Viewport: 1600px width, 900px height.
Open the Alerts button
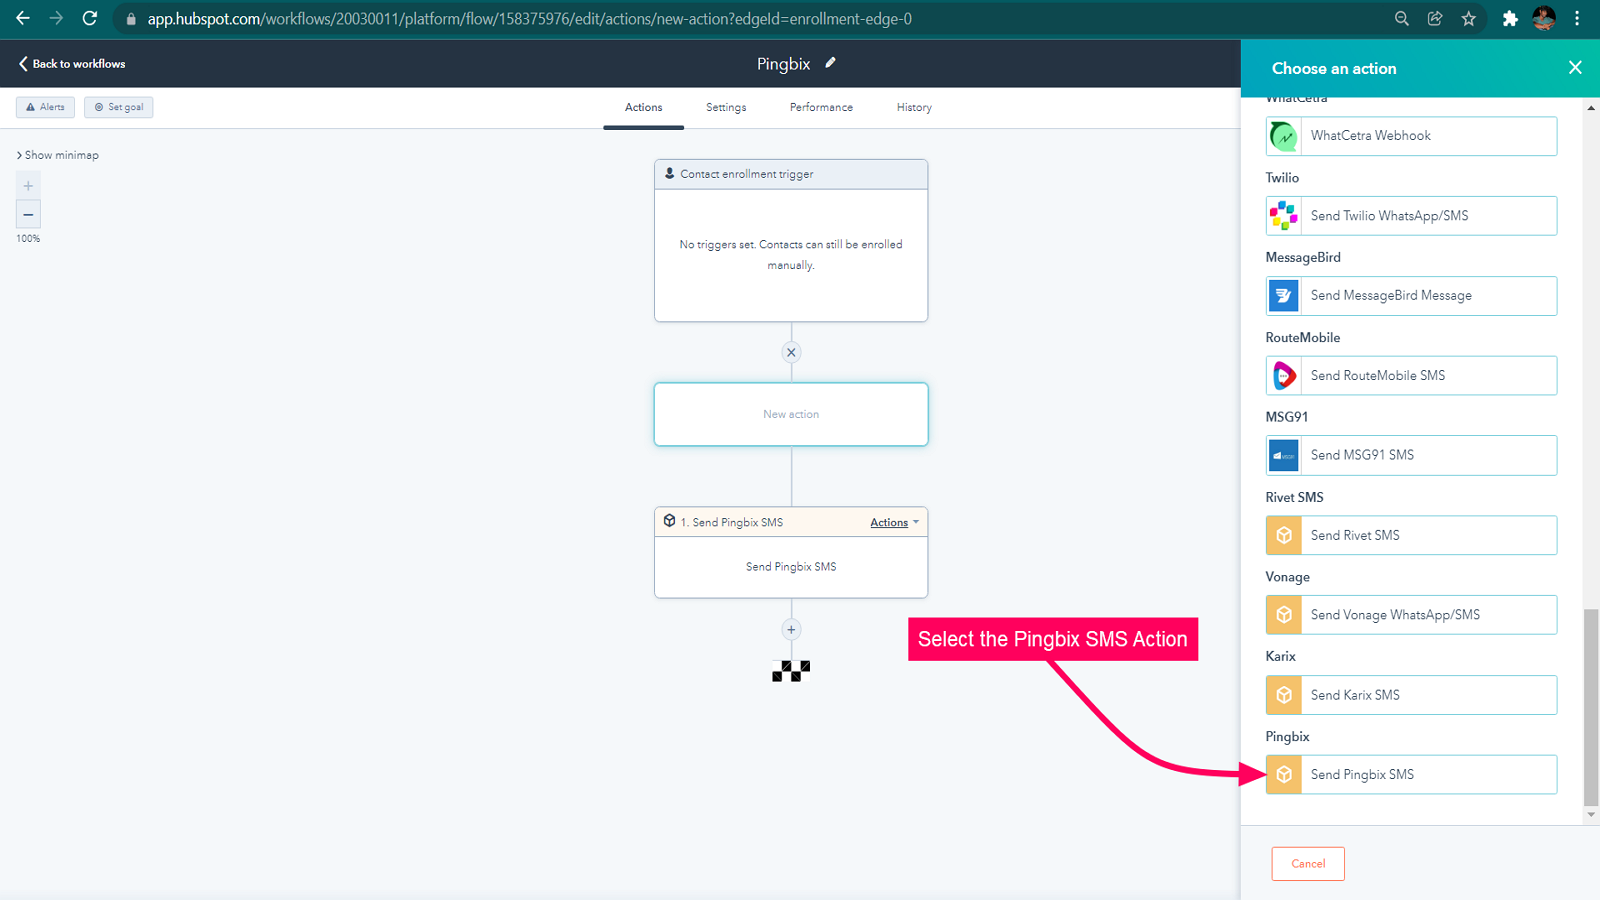(45, 107)
